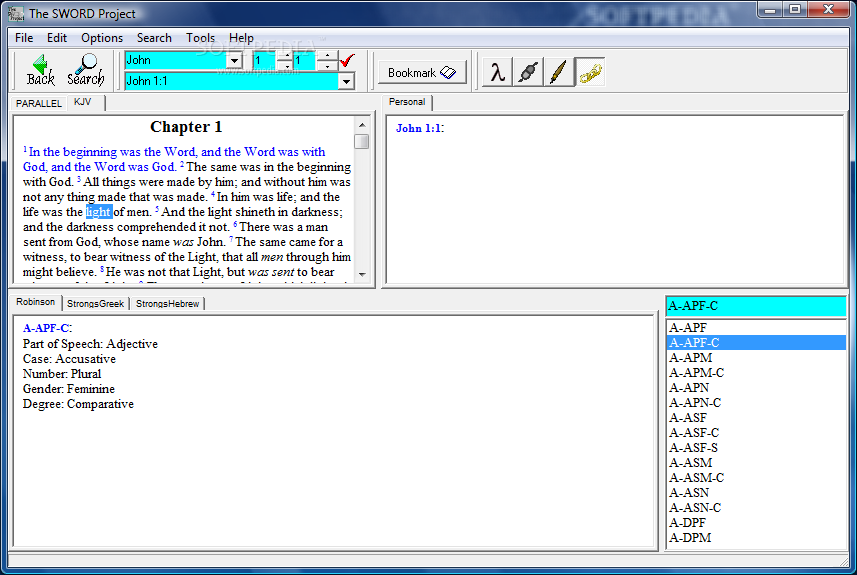The height and width of the screenshot is (575, 857).
Task: Minimize The SWORD Project window
Action: [x=771, y=9]
